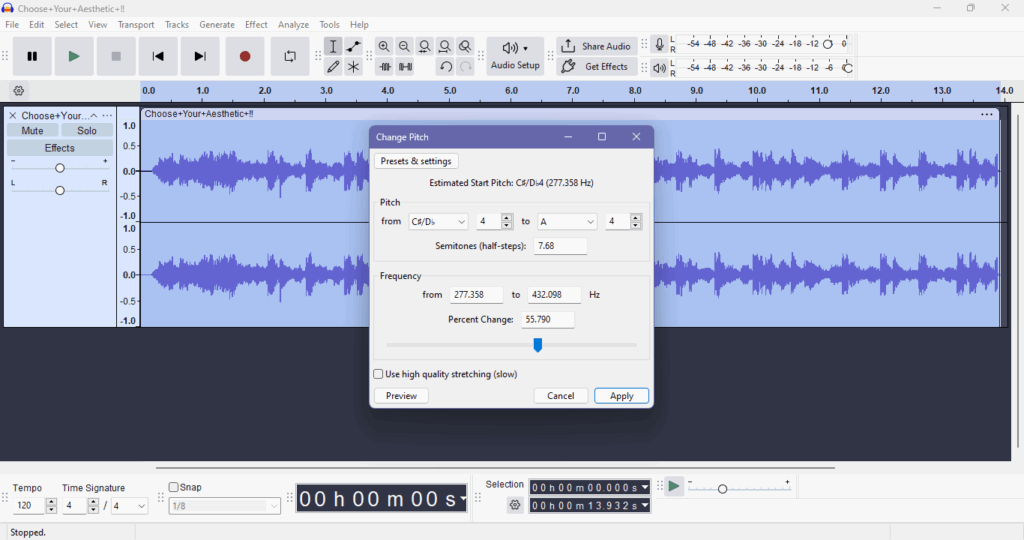Select the Envelope tool
The height and width of the screenshot is (540, 1024).
click(354, 47)
